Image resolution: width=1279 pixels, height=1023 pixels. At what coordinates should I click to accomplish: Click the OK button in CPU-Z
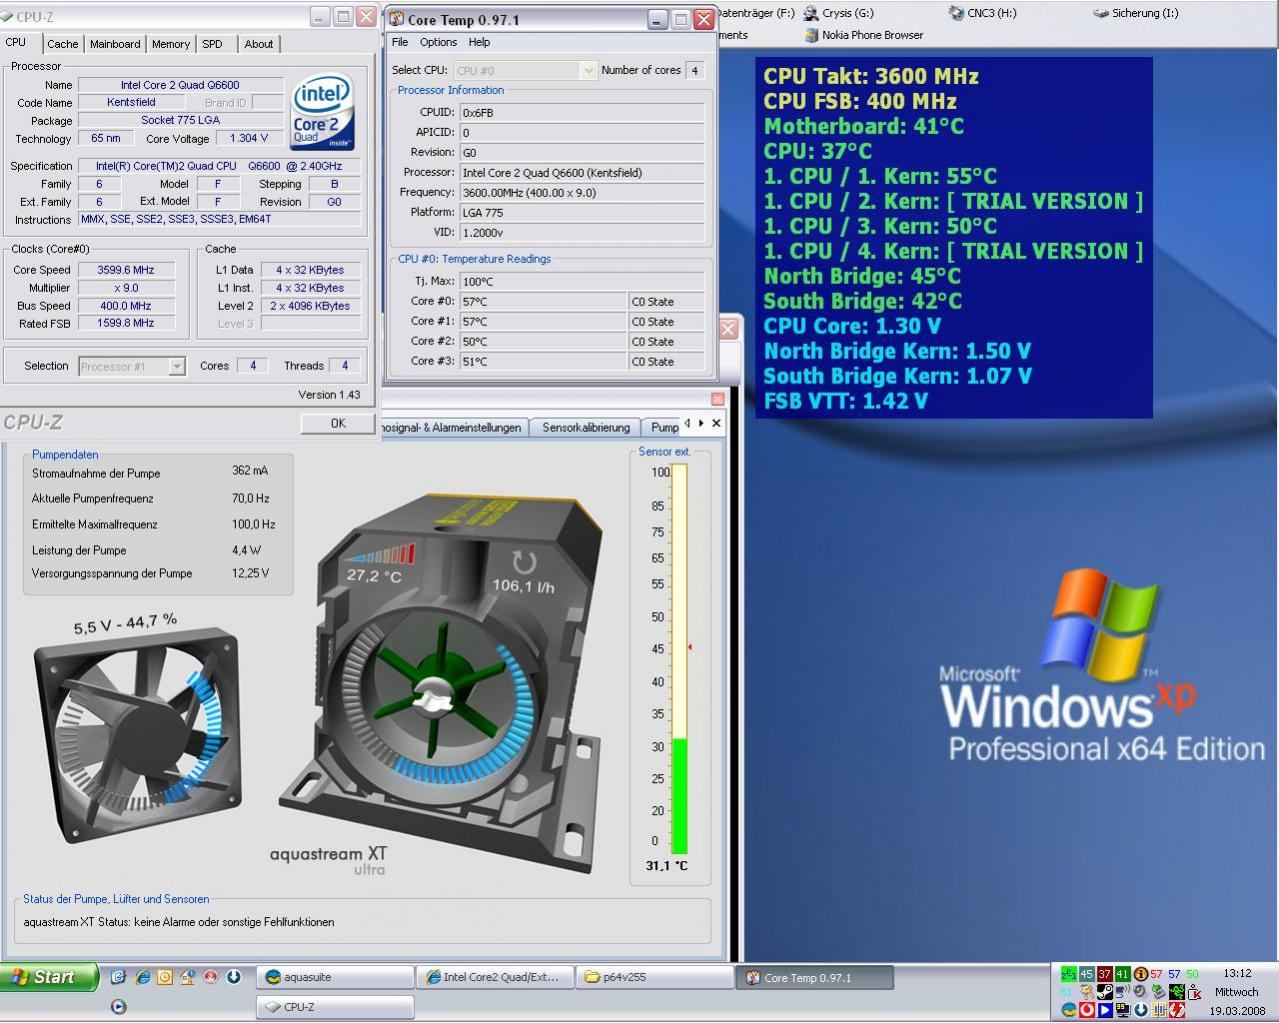338,424
